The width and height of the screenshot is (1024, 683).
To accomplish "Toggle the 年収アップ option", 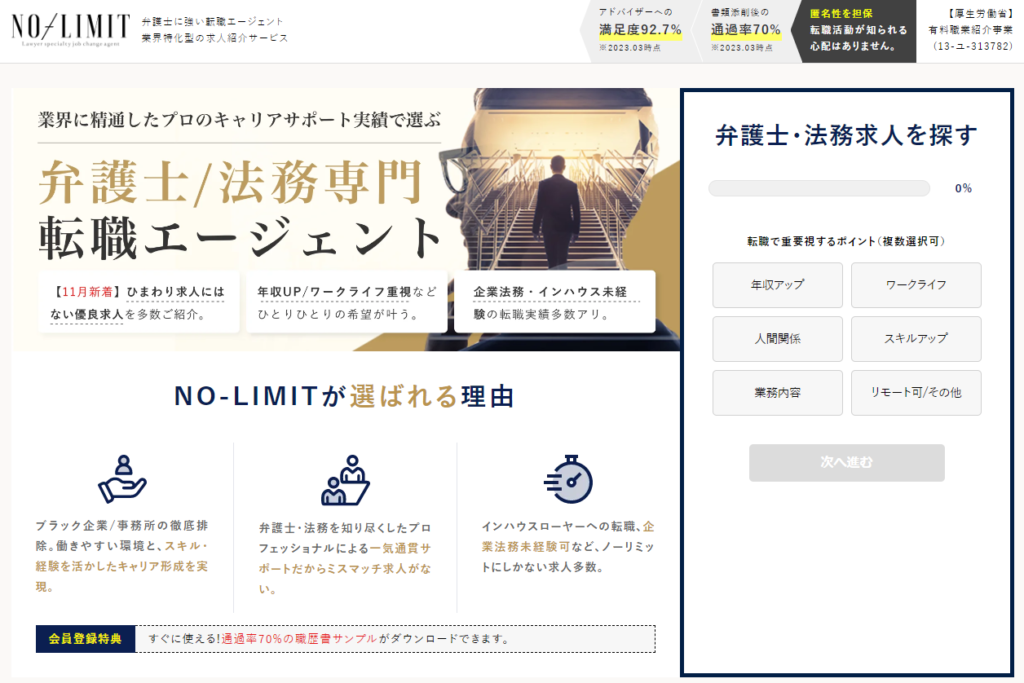I will tap(777, 285).
